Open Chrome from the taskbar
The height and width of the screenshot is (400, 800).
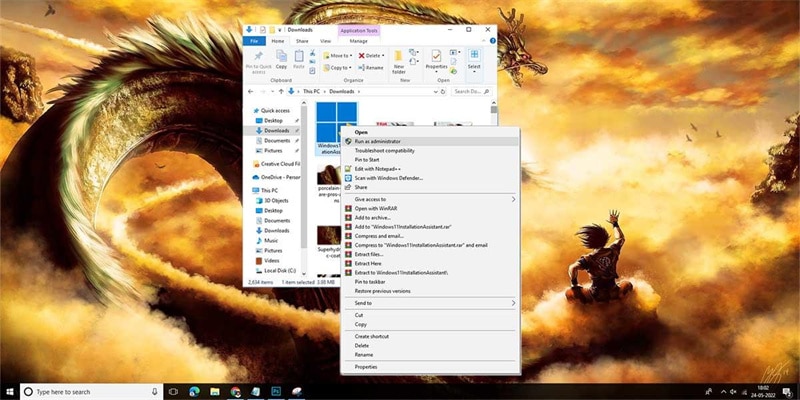click(x=235, y=391)
